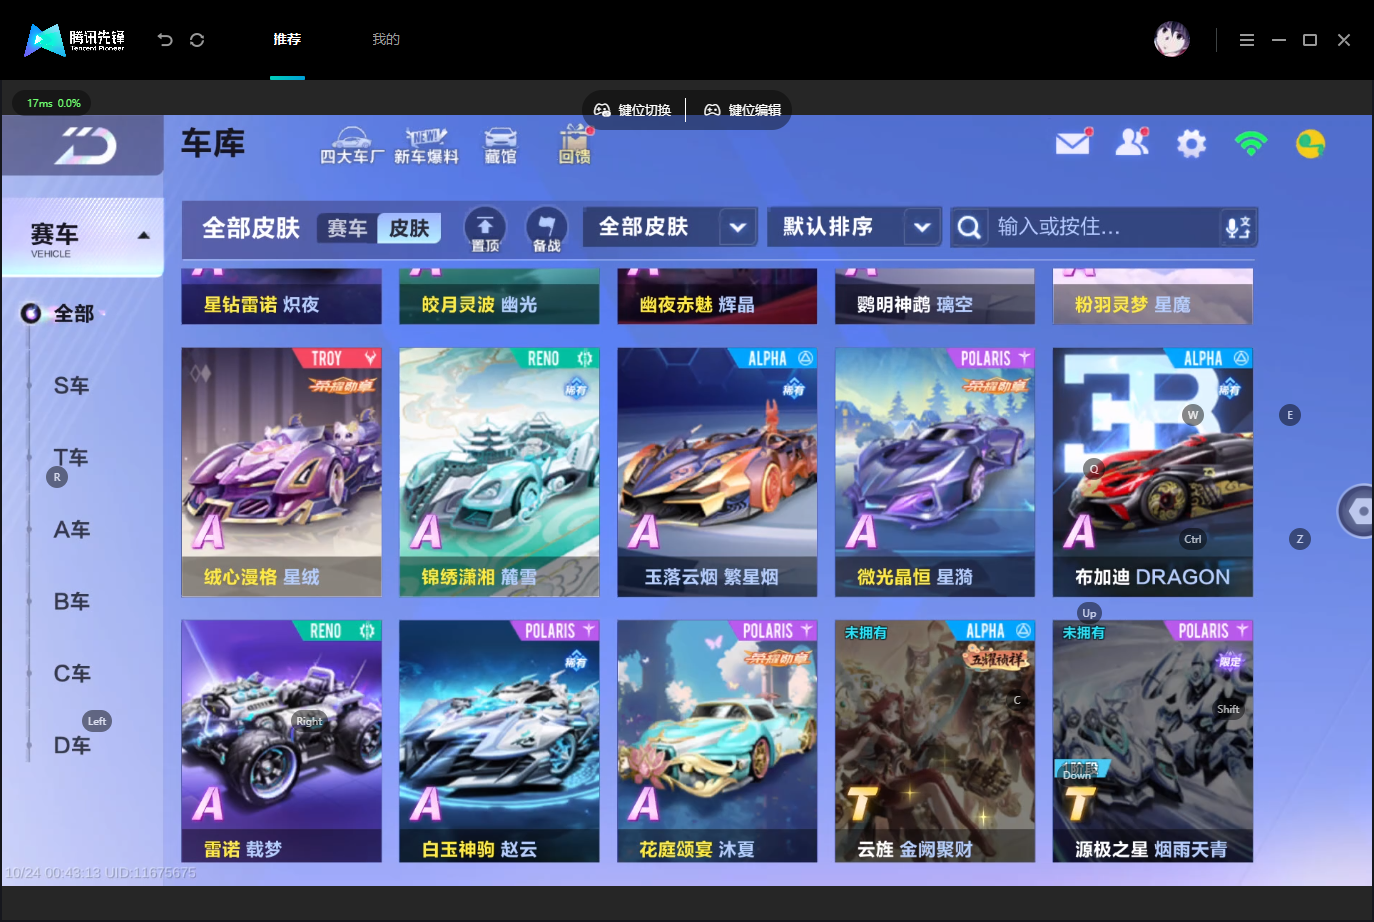Click the green Wi-Fi signal icon

(1251, 144)
